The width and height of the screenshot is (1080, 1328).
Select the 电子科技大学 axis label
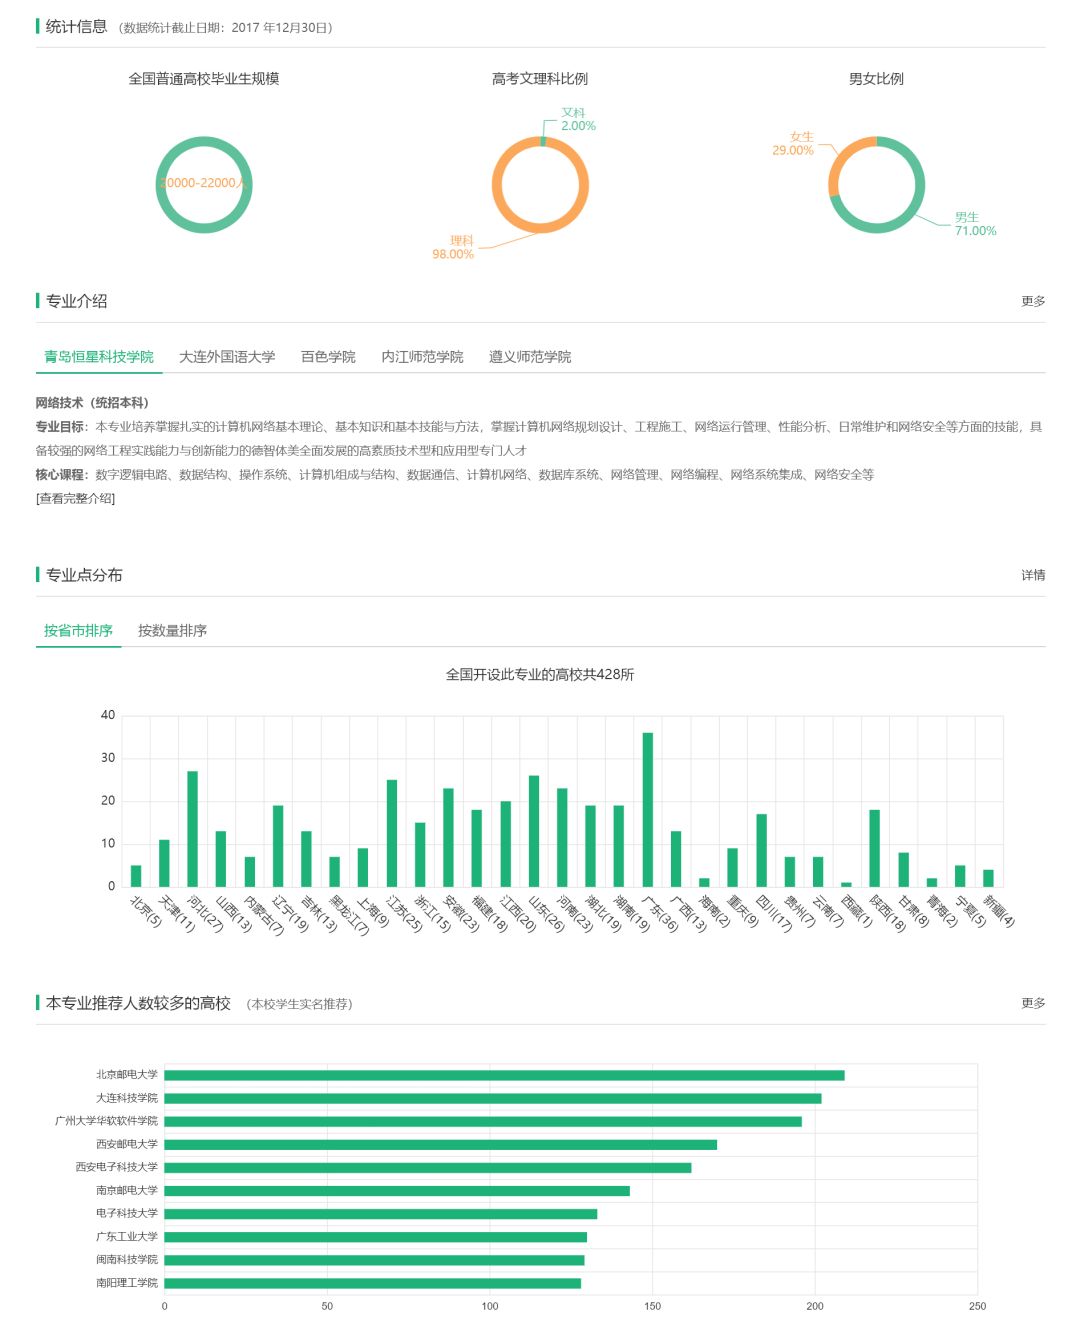[127, 1213]
